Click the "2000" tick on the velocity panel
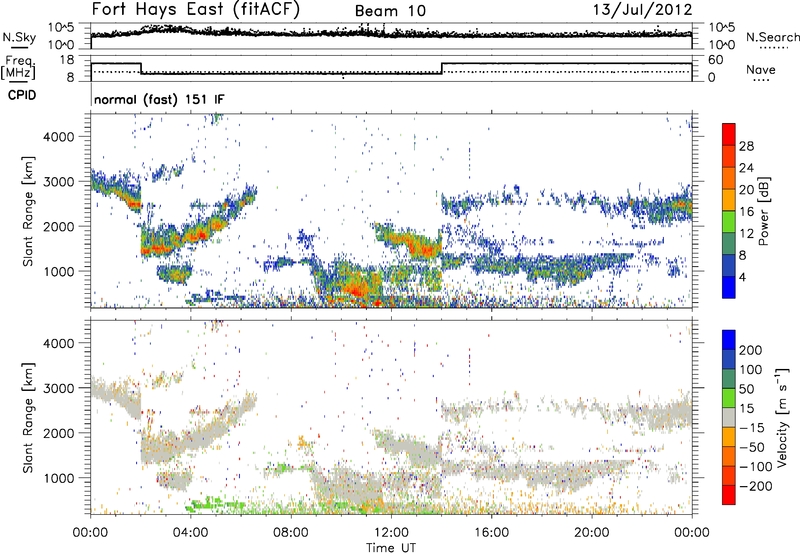The image size is (800, 554). [58, 433]
